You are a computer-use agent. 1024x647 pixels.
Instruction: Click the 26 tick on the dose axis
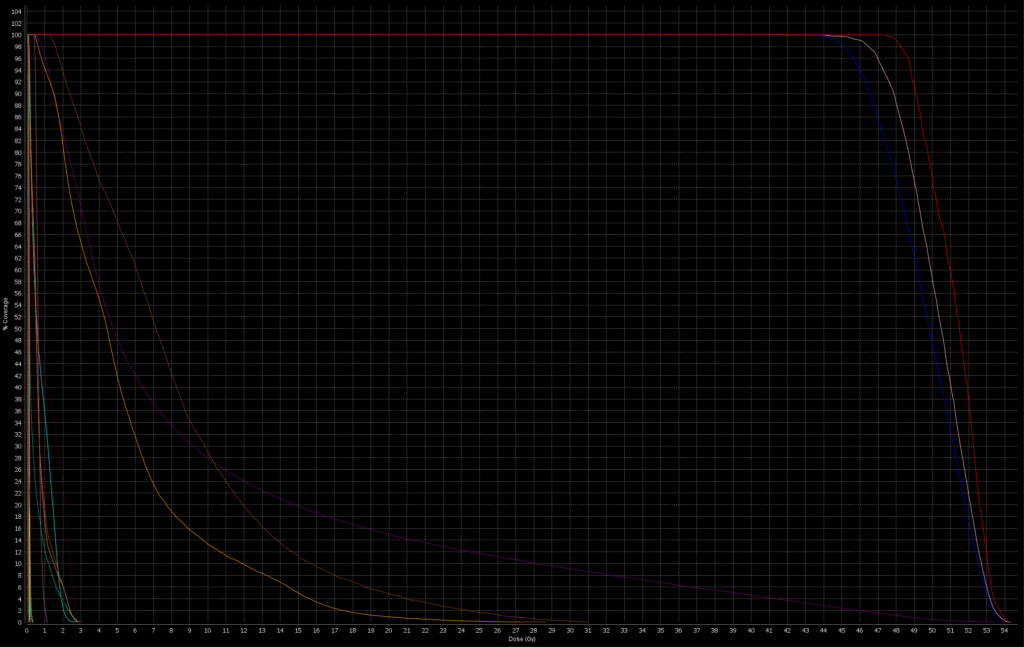(x=498, y=630)
